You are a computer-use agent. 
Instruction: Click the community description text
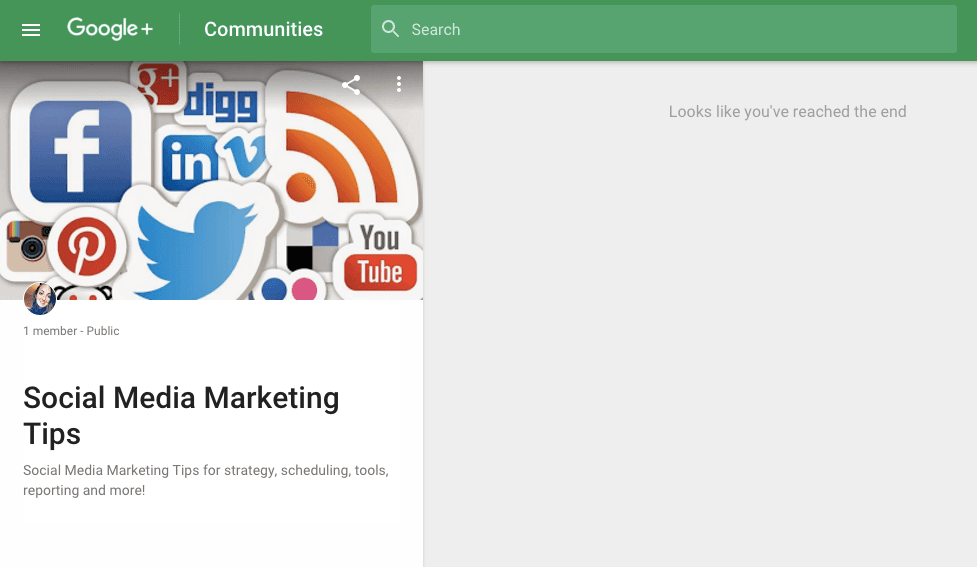click(205, 480)
